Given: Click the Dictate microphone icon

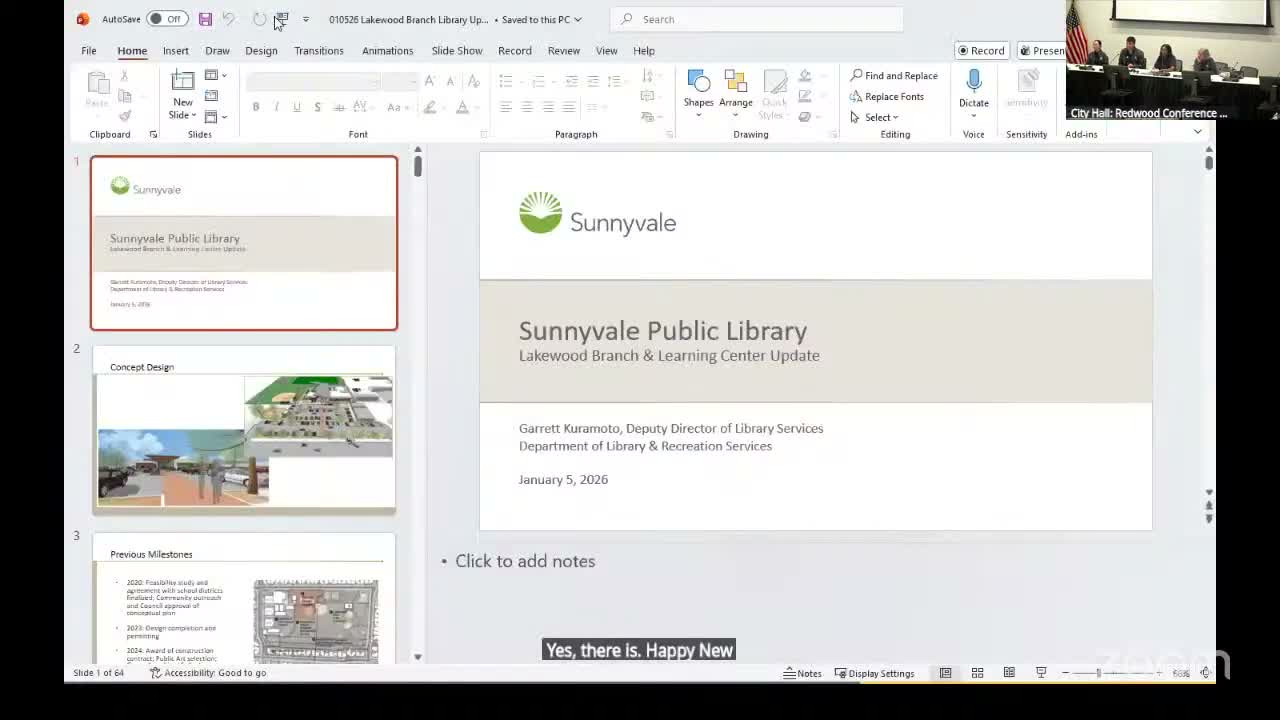Looking at the screenshot, I should point(973,83).
